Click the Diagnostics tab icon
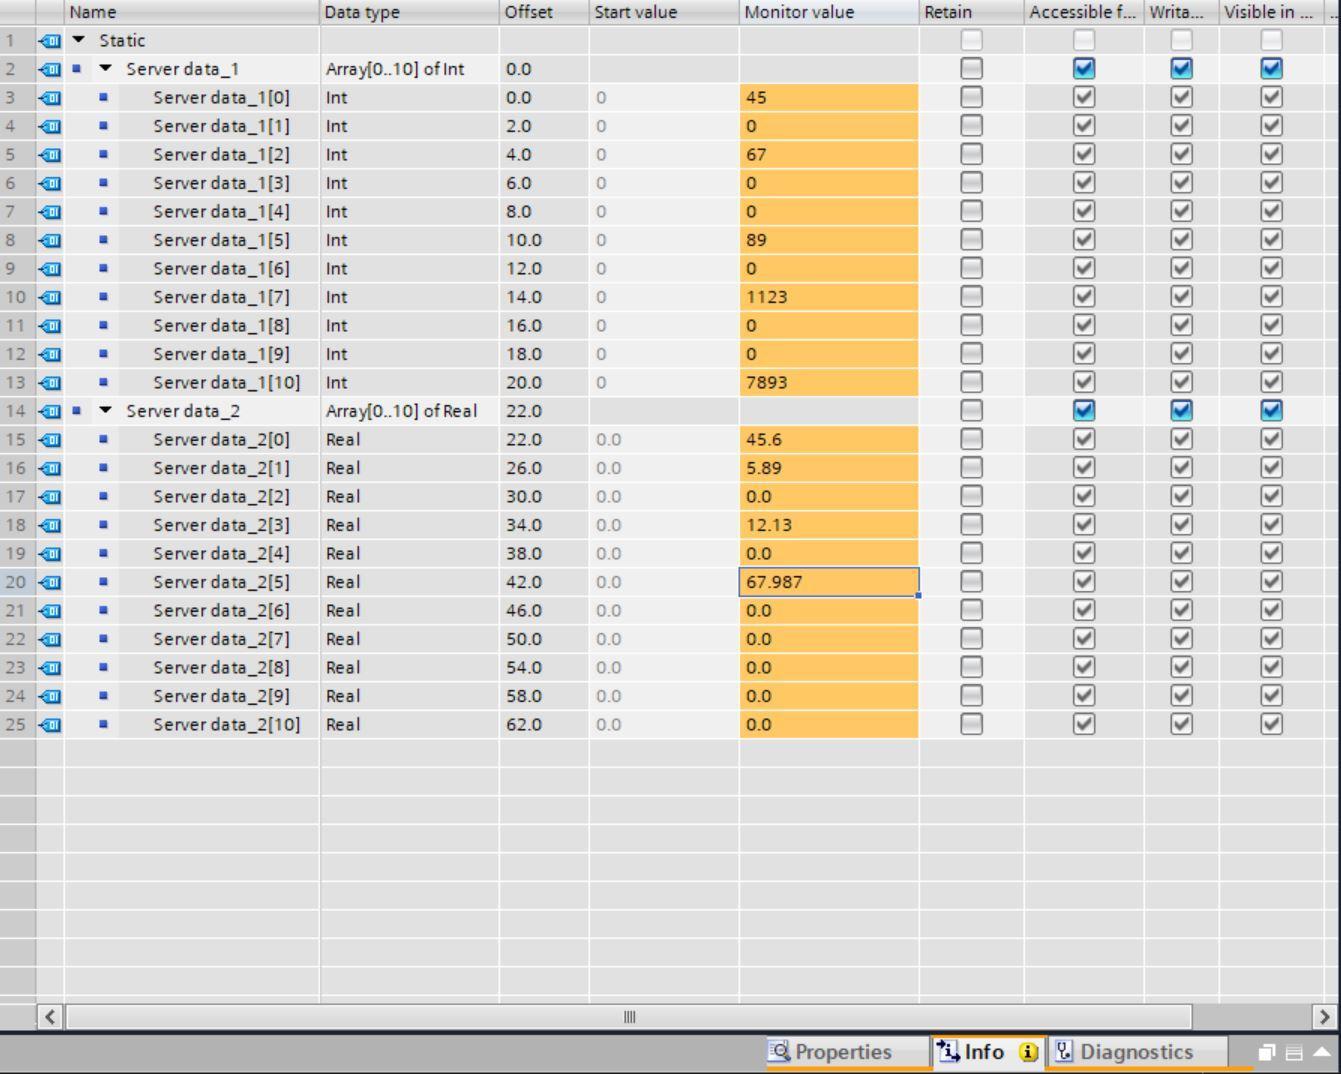The image size is (1341, 1074). click(x=1064, y=1051)
